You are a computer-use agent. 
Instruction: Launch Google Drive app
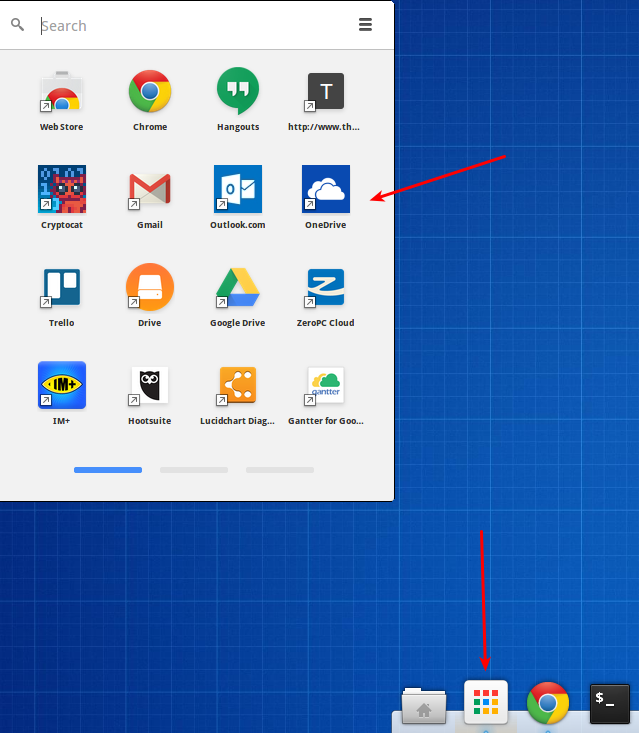238,287
